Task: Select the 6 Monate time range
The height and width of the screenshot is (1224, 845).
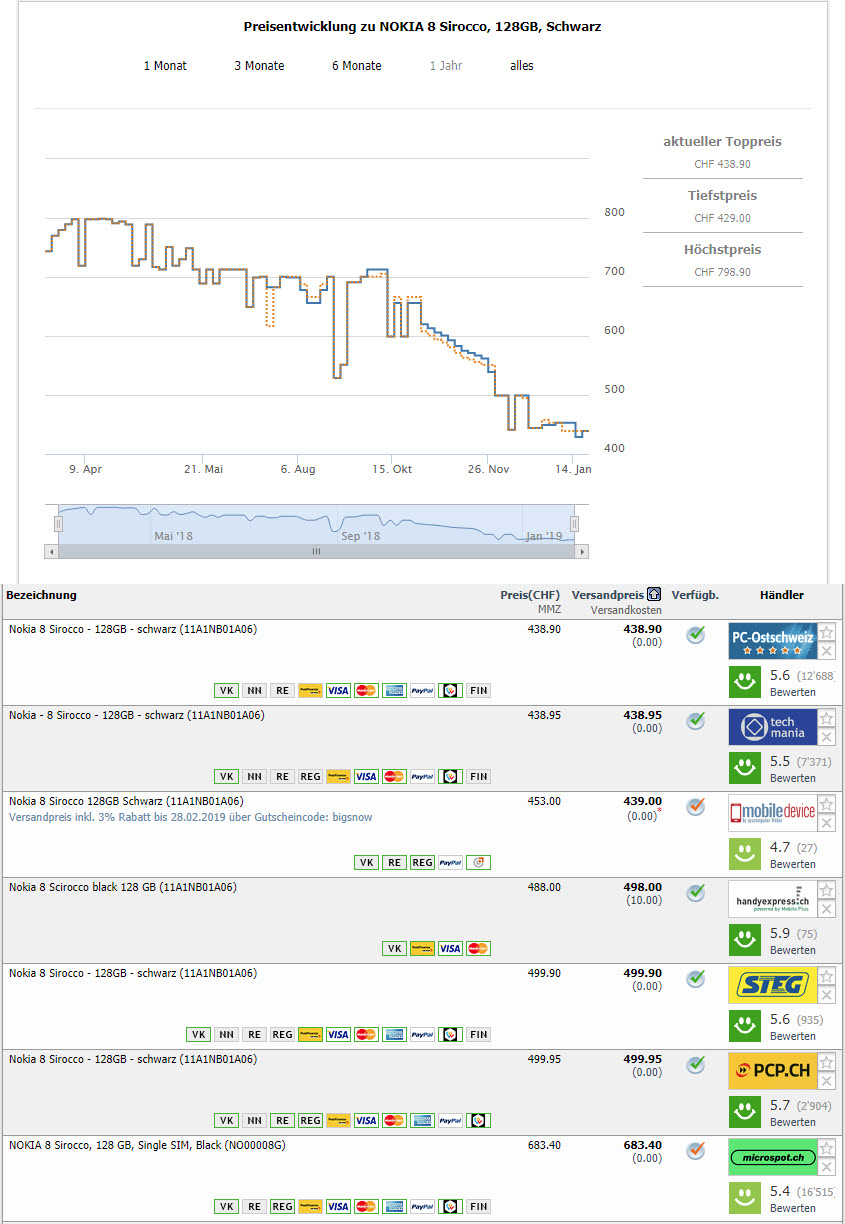Action: pyautogui.click(x=357, y=66)
